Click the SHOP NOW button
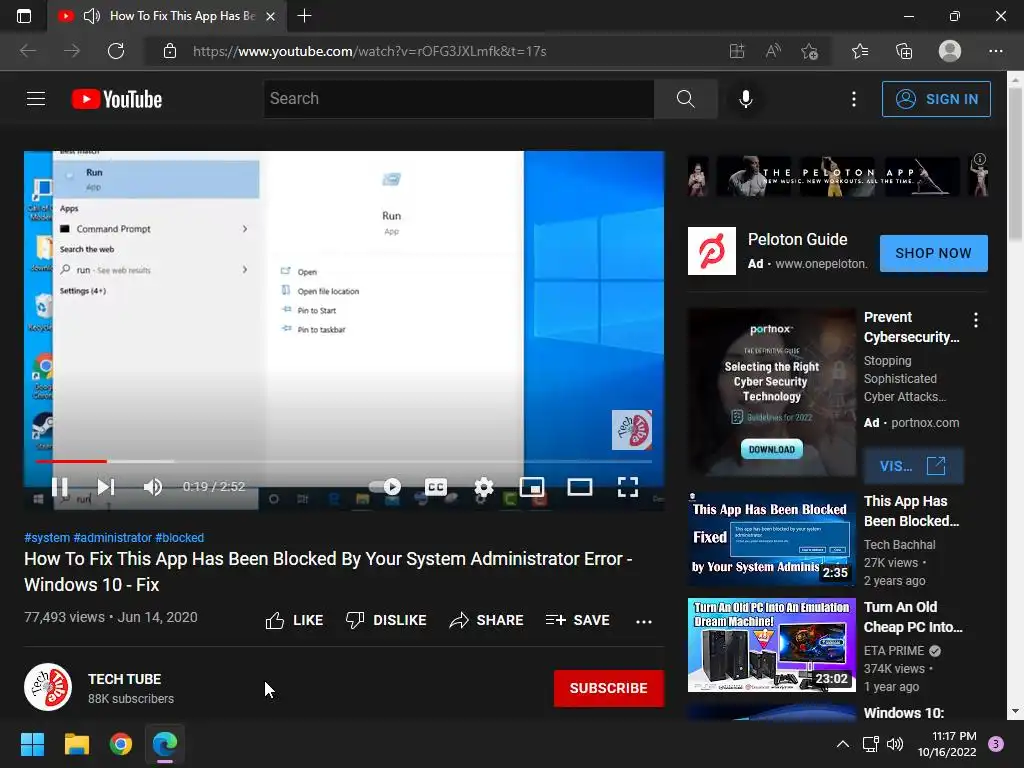This screenshot has width=1024, height=768. tap(933, 253)
